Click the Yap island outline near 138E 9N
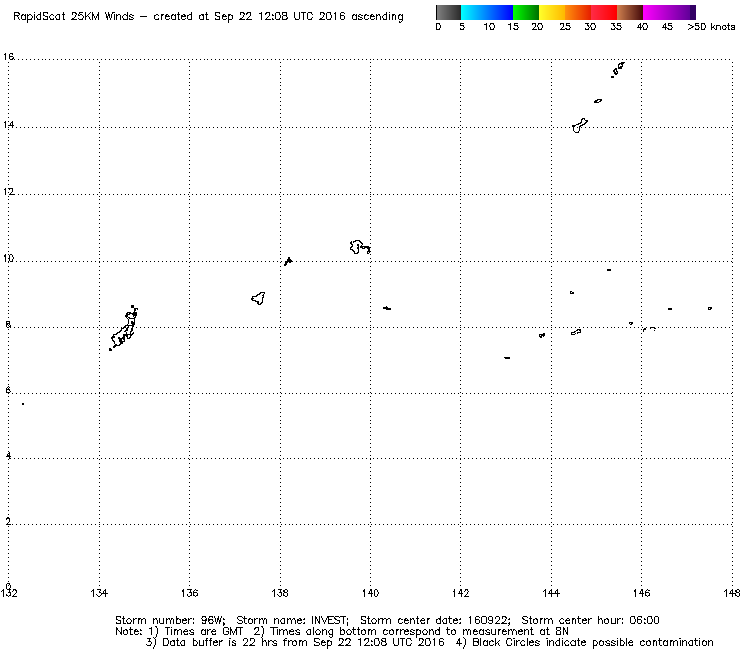The height and width of the screenshot is (650, 740). [x=258, y=298]
